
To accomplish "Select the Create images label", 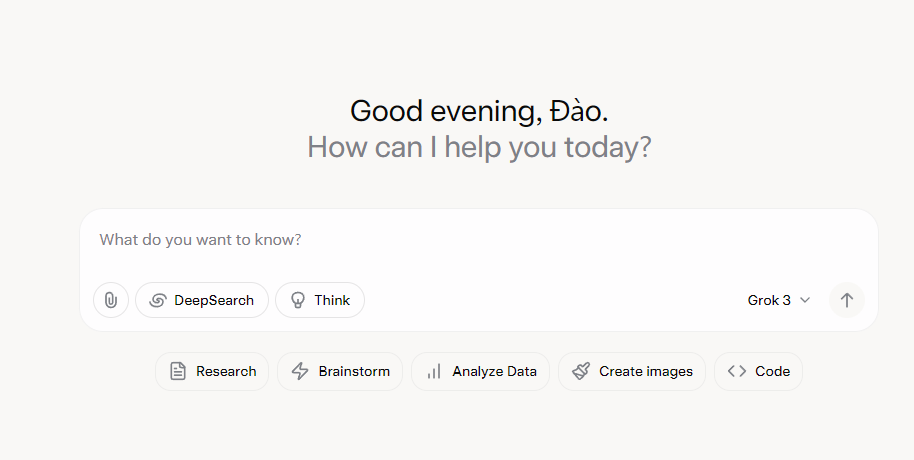I will [646, 371].
